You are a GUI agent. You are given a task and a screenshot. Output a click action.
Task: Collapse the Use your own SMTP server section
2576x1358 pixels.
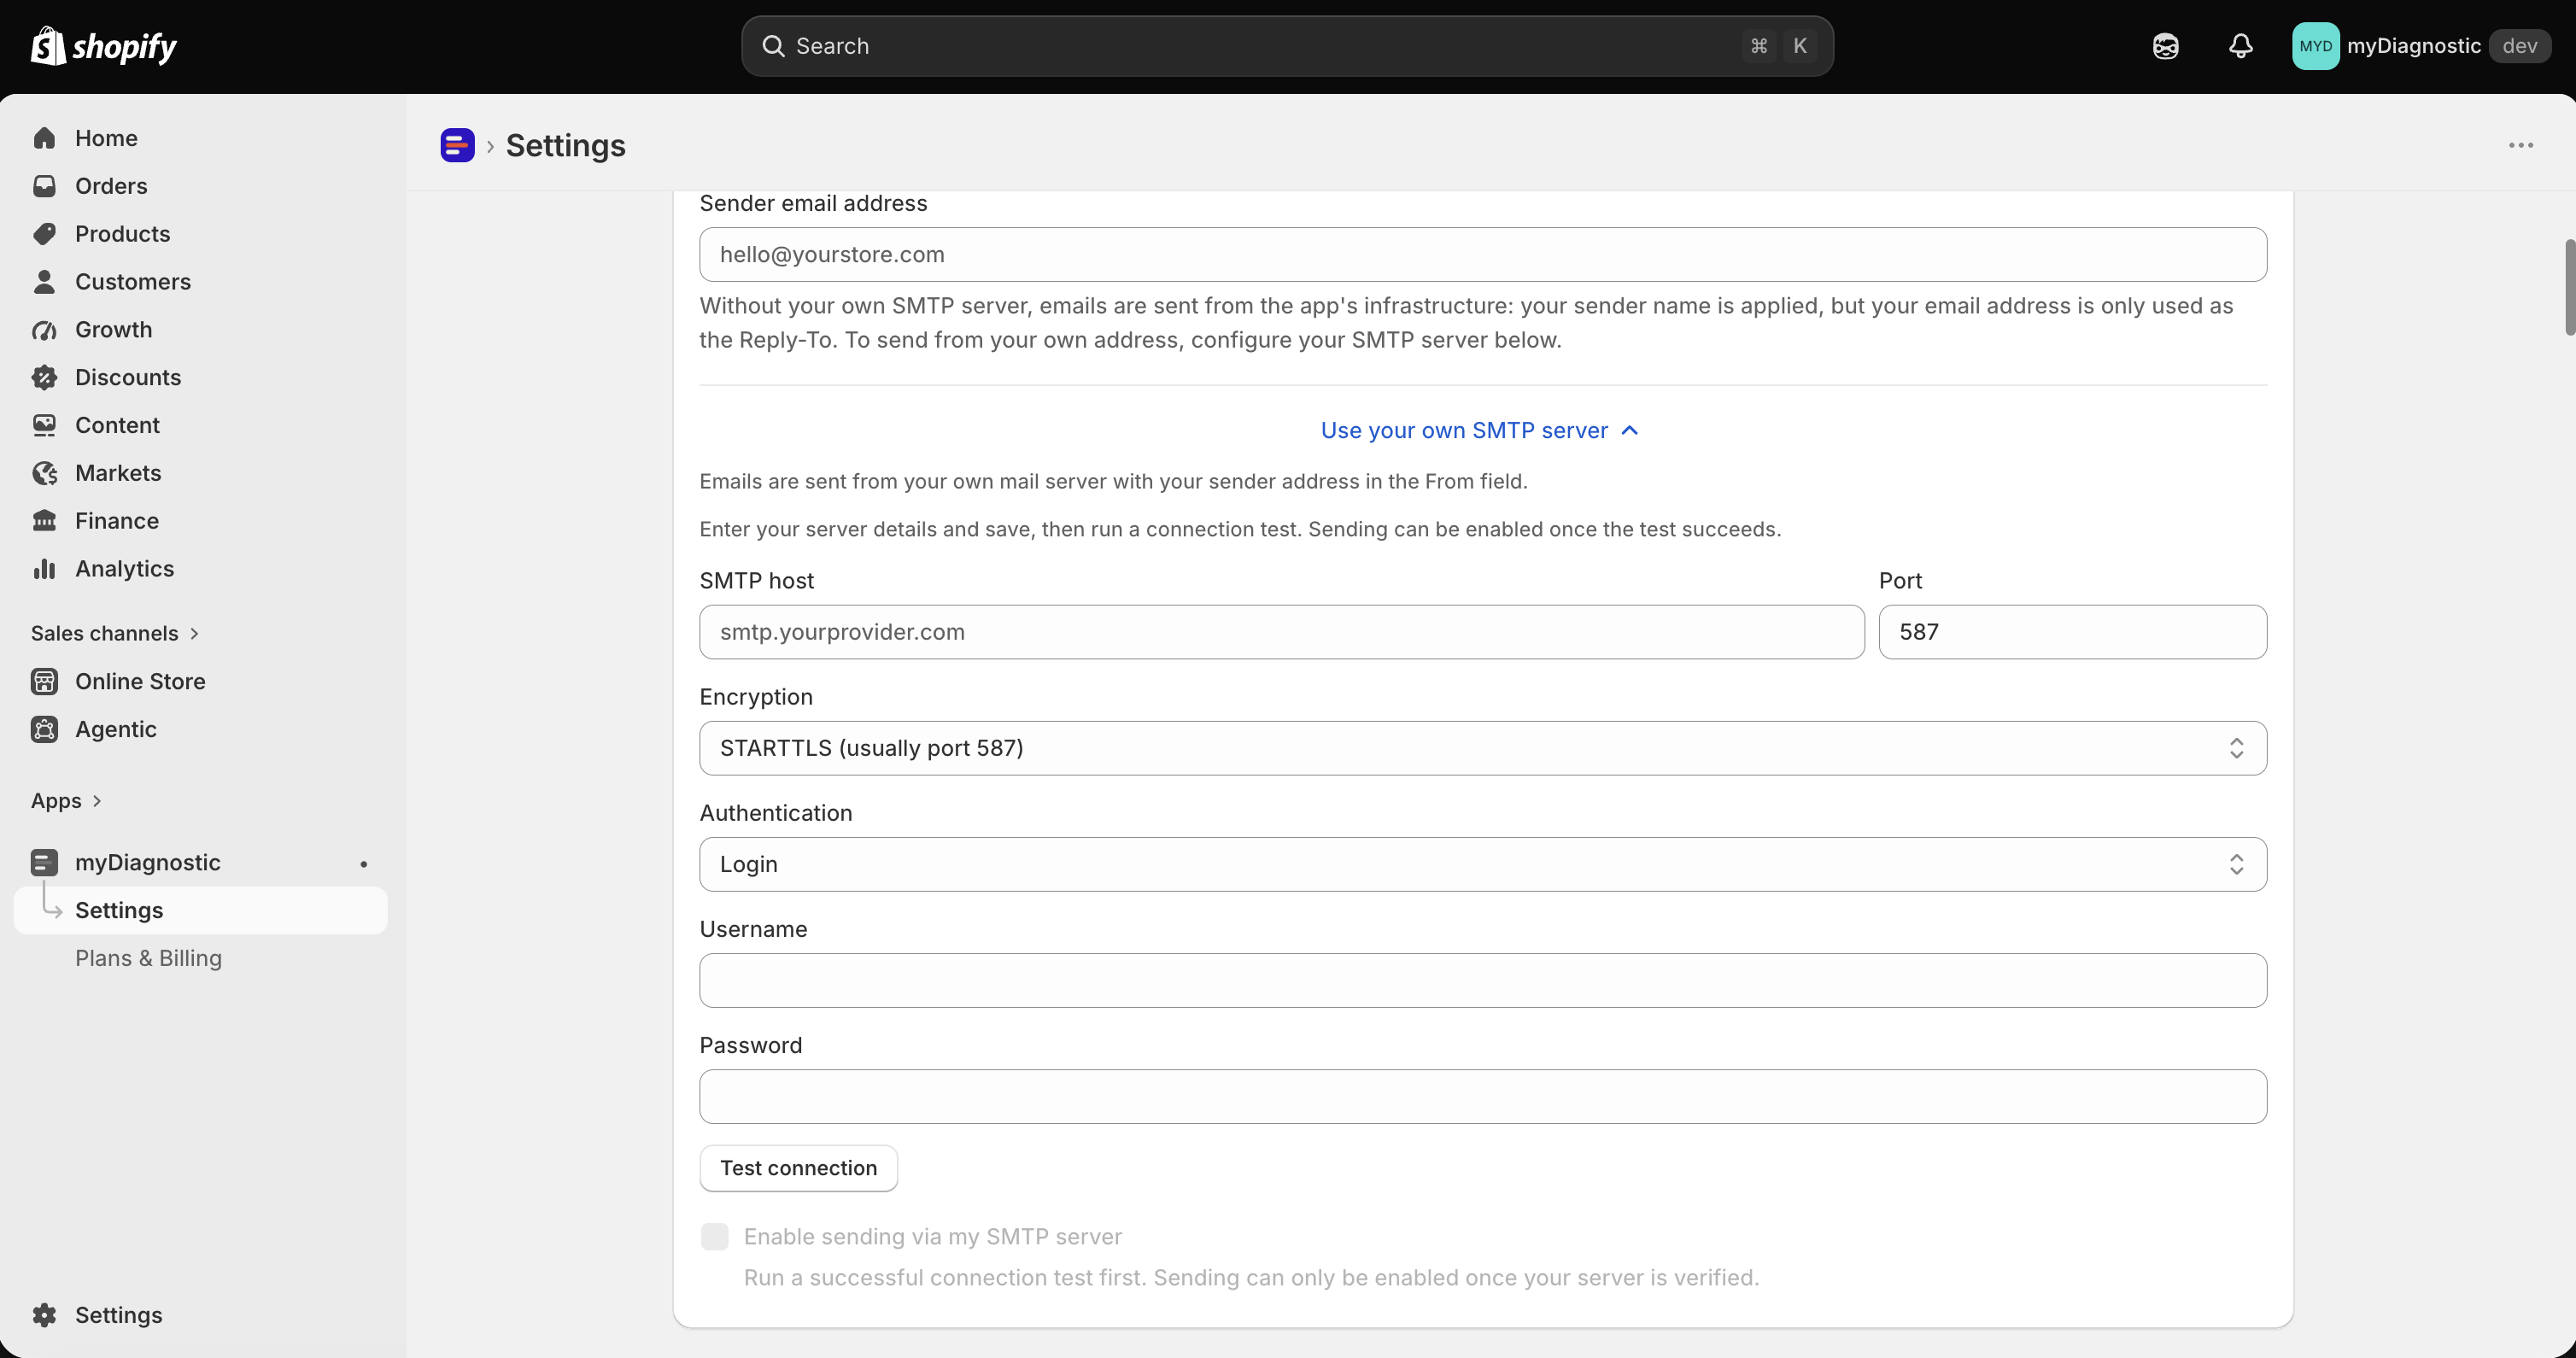(1479, 430)
